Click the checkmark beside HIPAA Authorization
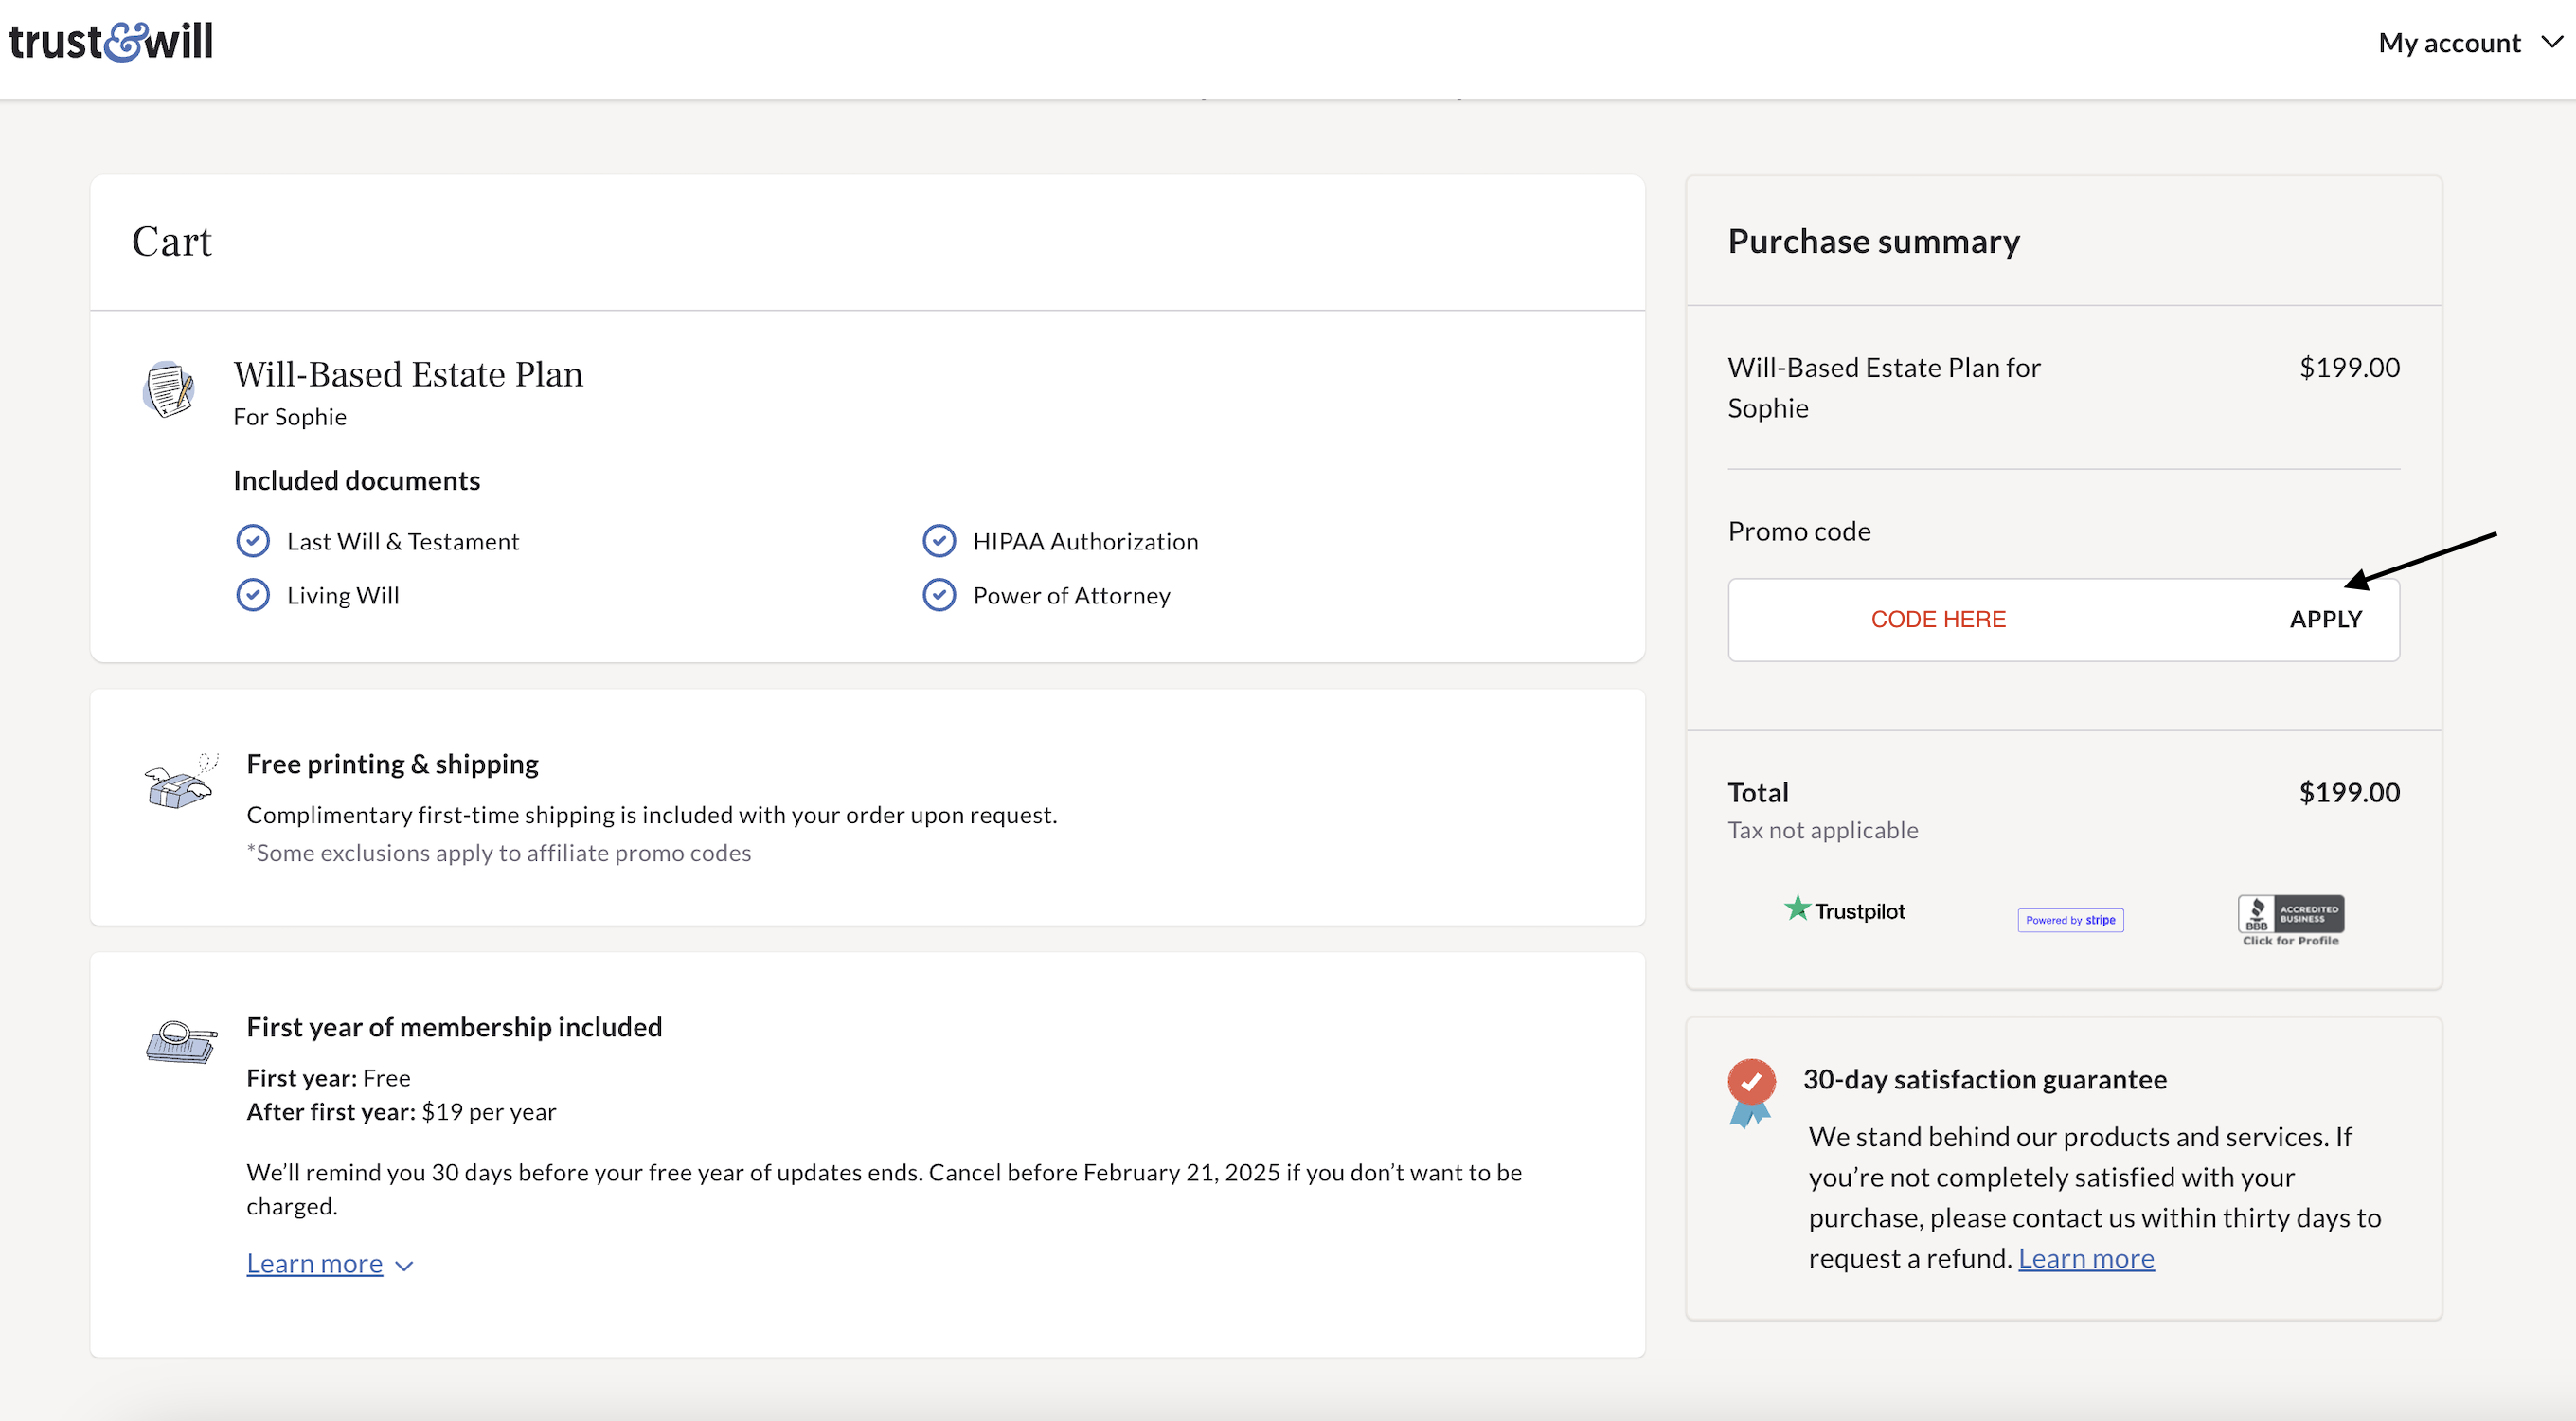2576x1421 pixels. click(939, 541)
